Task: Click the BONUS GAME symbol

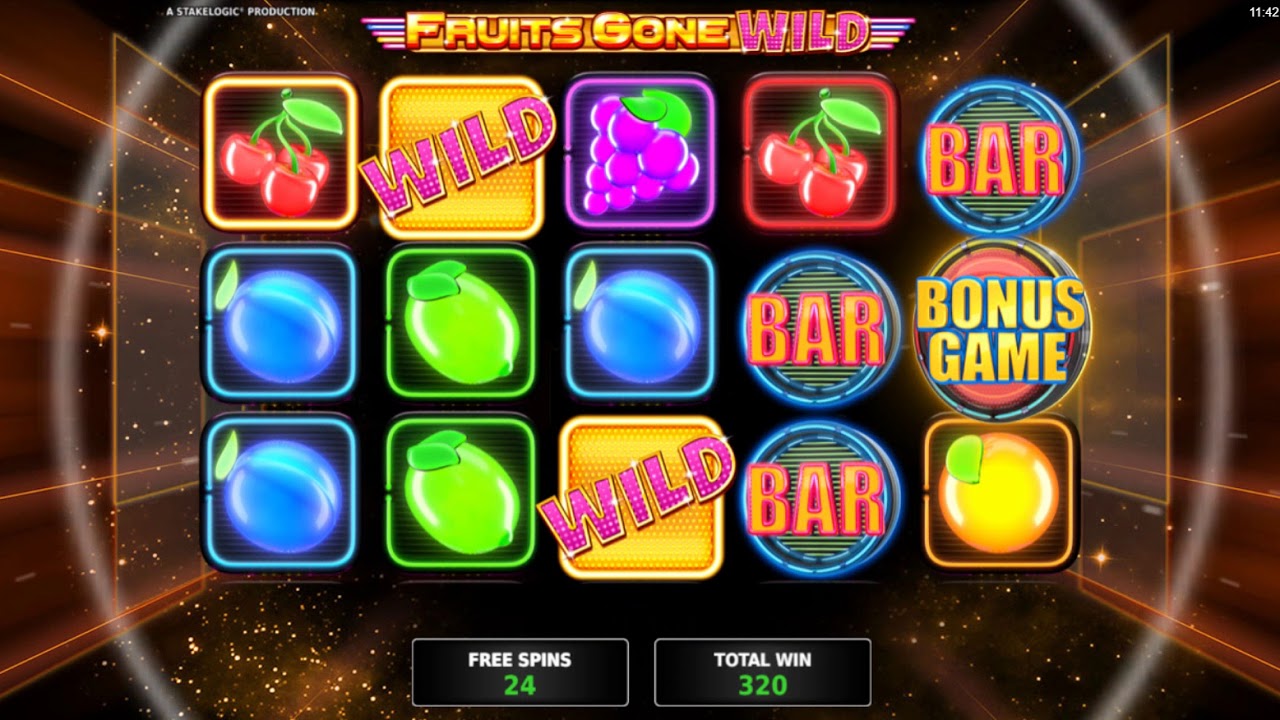Action: [x=1000, y=328]
